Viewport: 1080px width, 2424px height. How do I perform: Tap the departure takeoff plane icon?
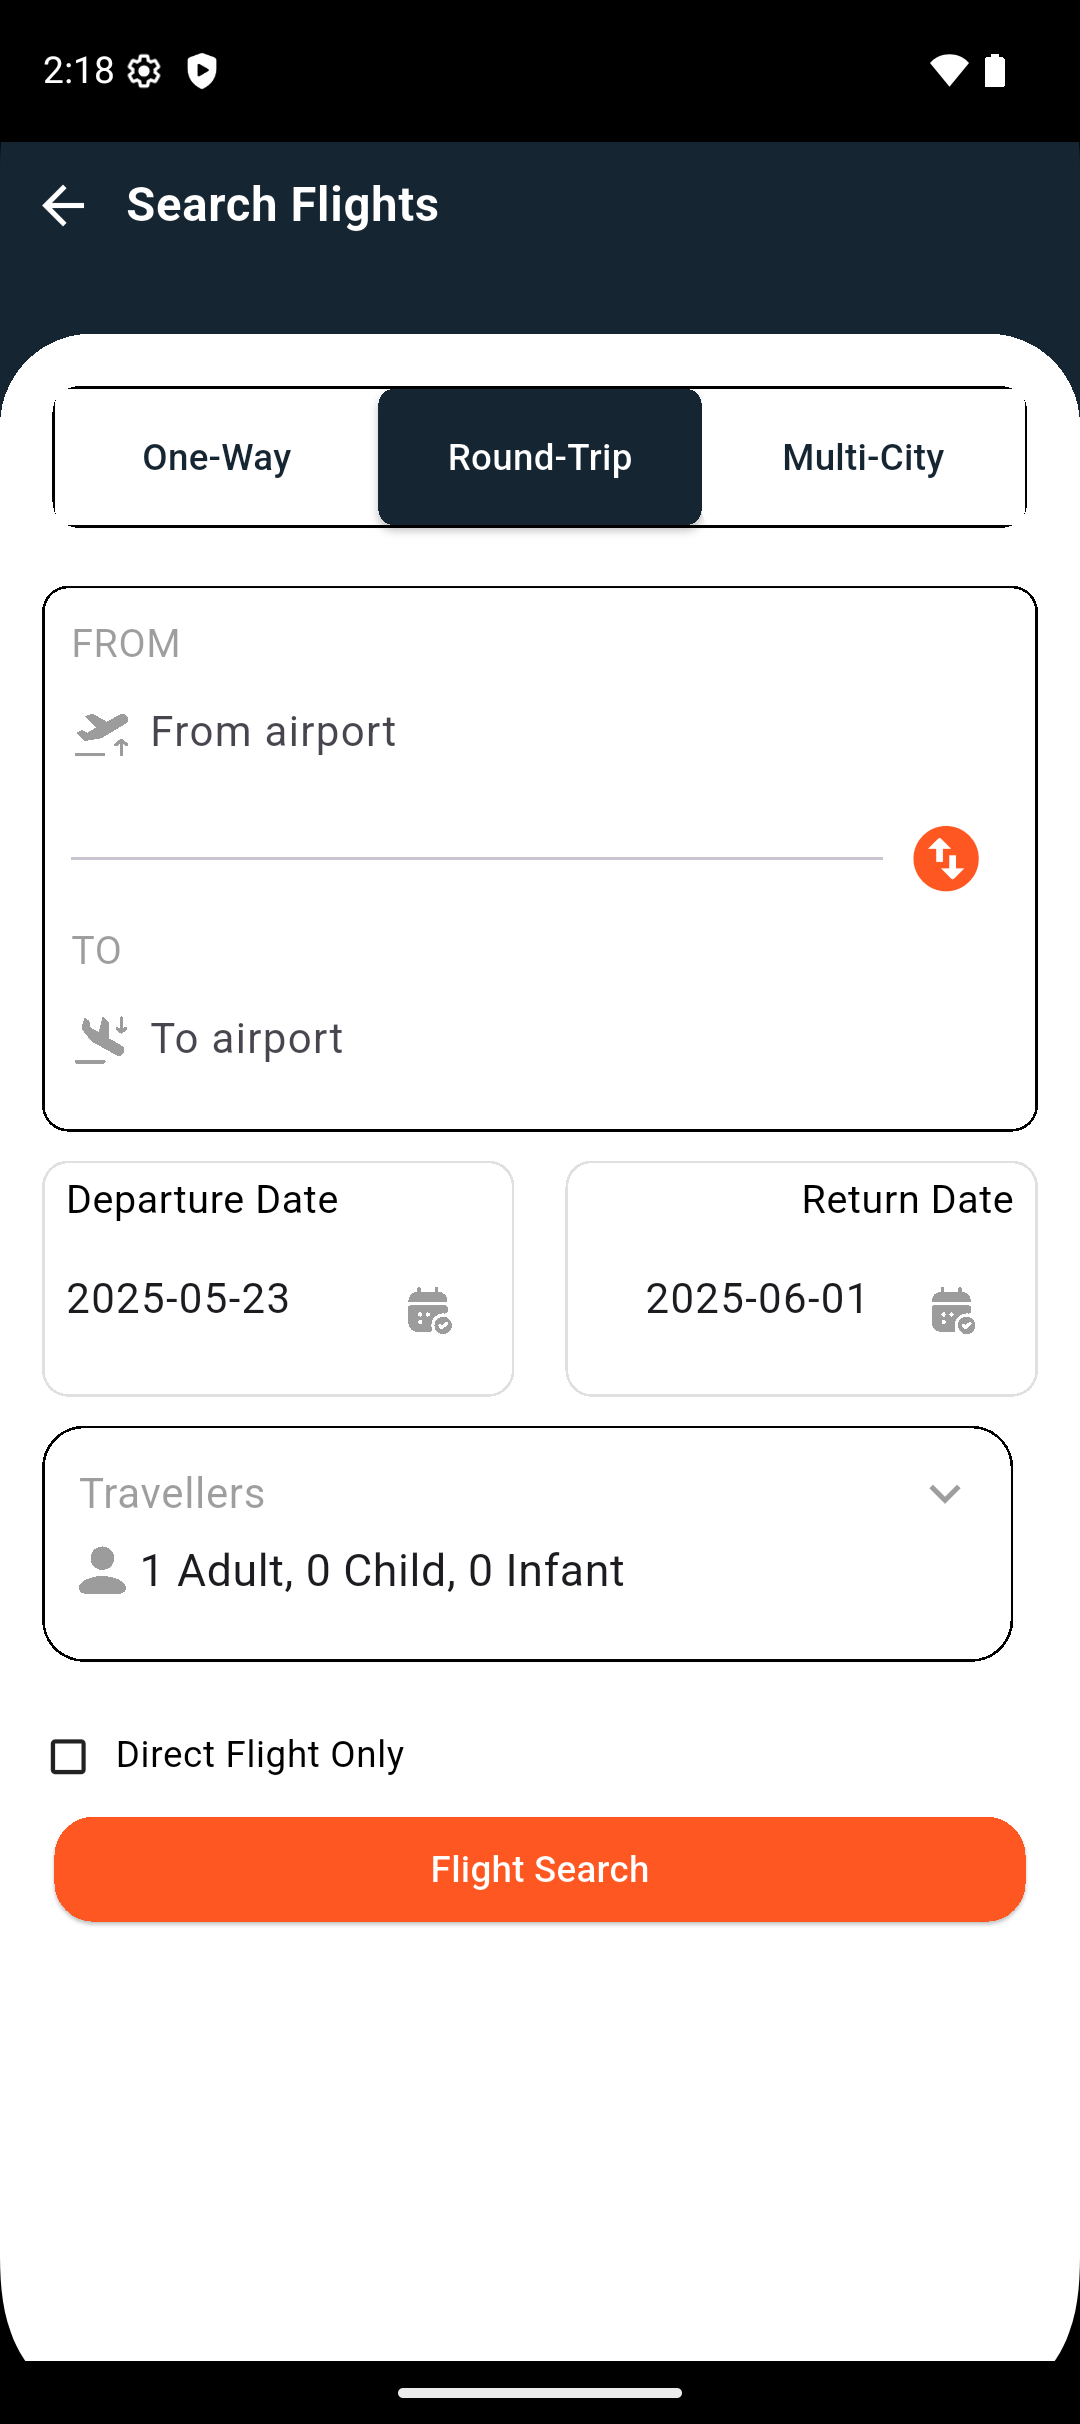point(102,734)
